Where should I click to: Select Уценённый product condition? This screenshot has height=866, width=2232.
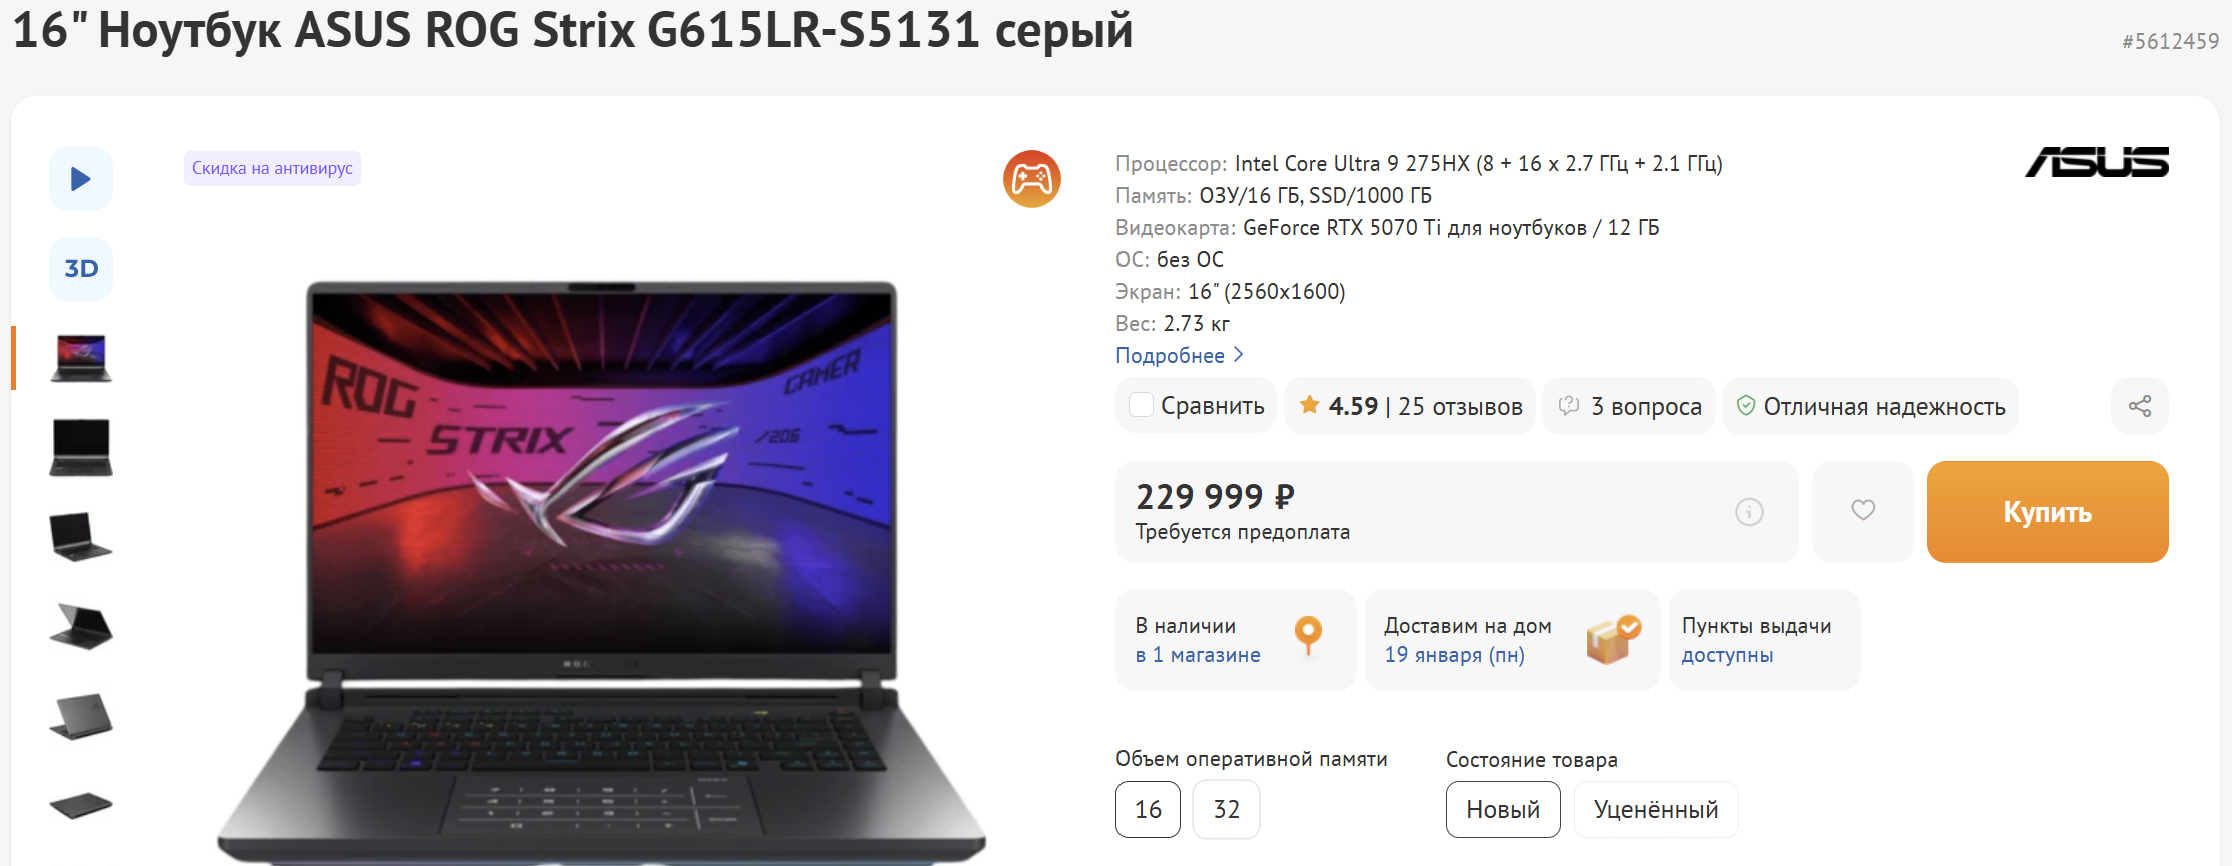point(1656,809)
